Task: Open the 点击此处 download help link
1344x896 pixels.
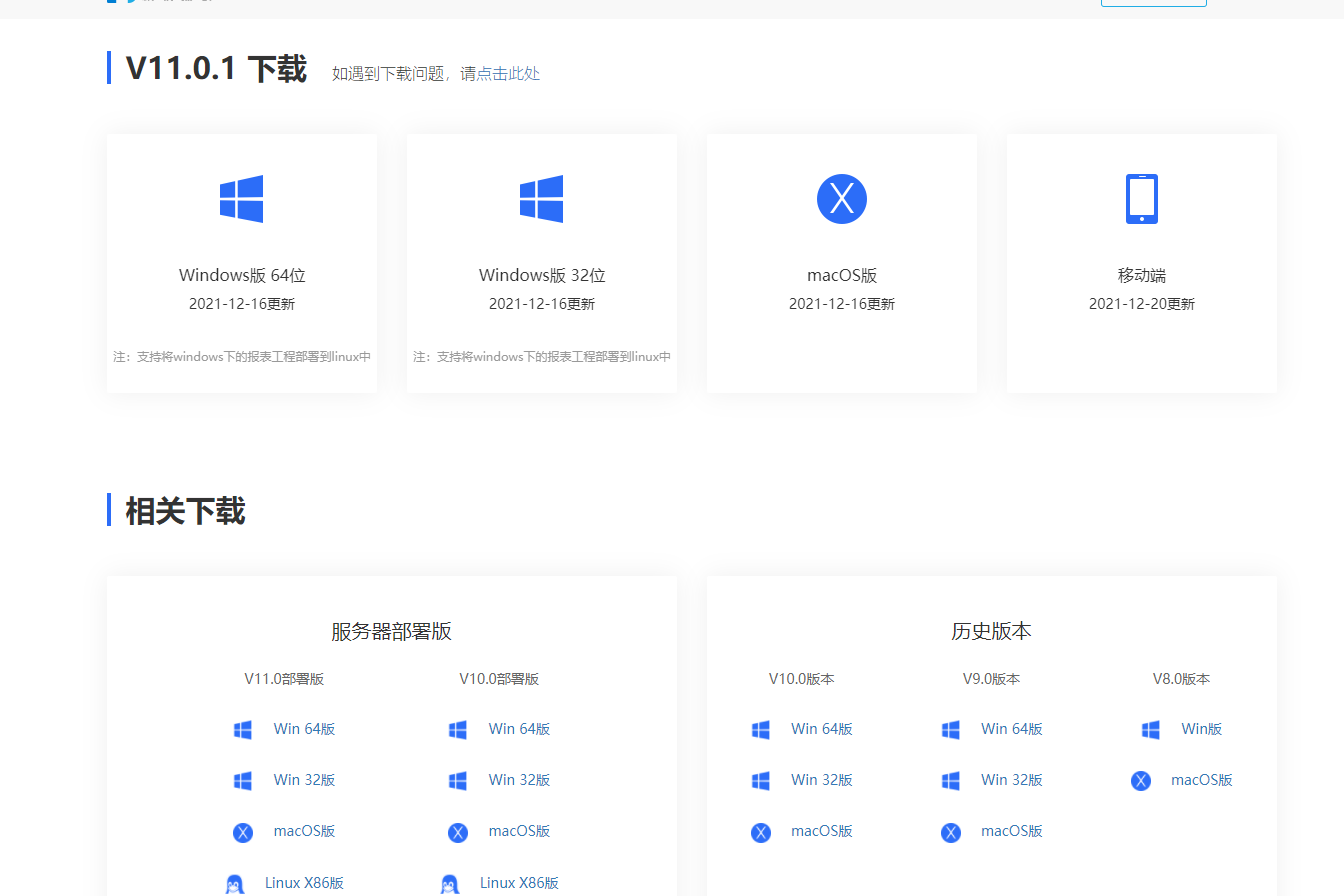Action: (512, 73)
